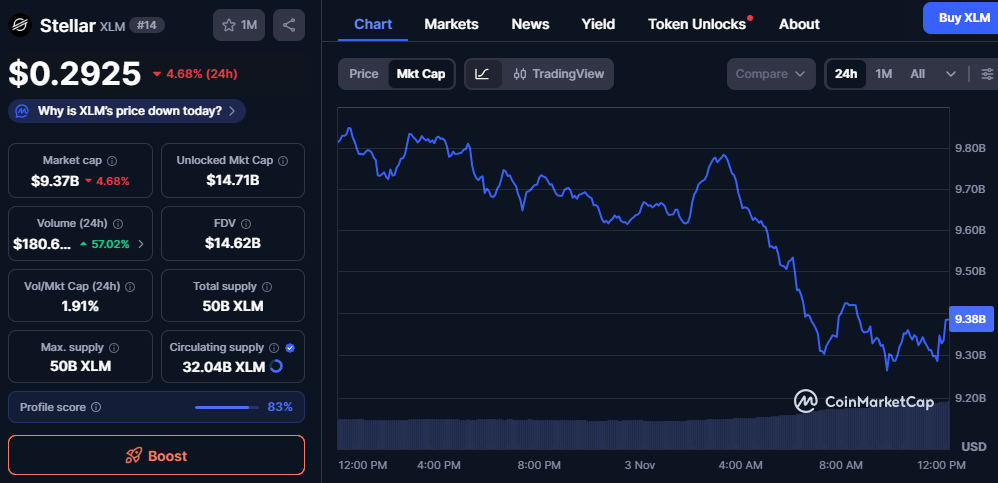Toggle chart to Mkt Cap view

[x=421, y=74]
